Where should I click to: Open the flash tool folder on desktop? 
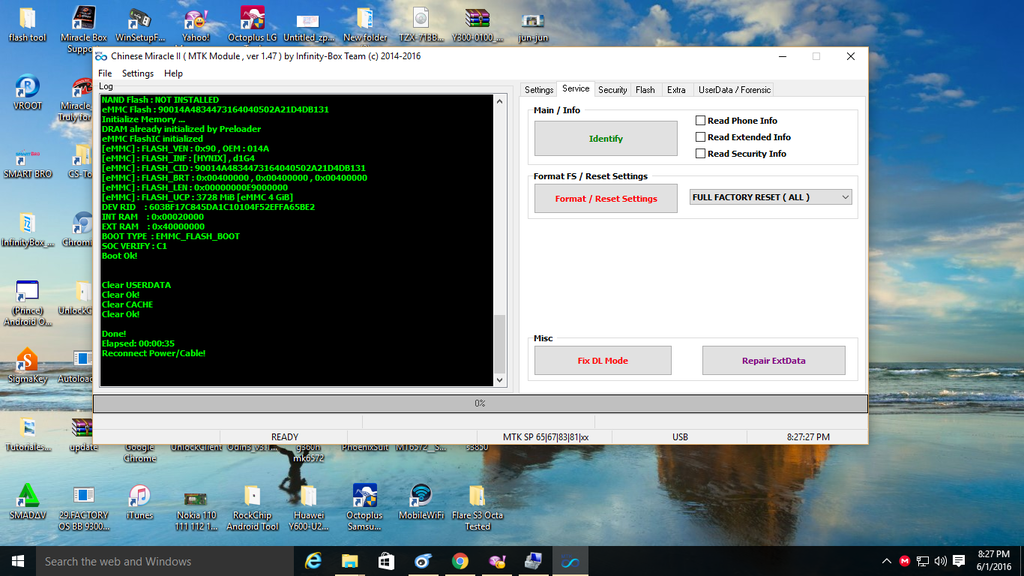click(x=27, y=19)
